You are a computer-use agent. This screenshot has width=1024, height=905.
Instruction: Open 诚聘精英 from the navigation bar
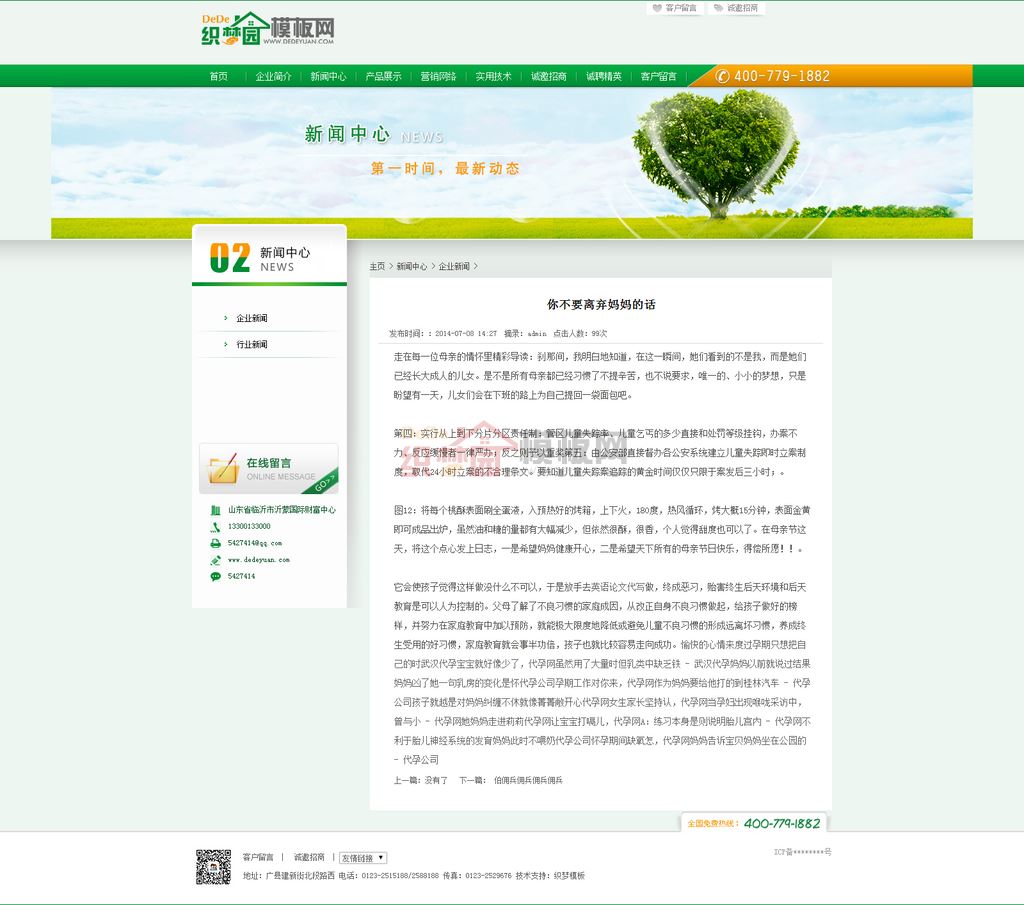click(603, 76)
